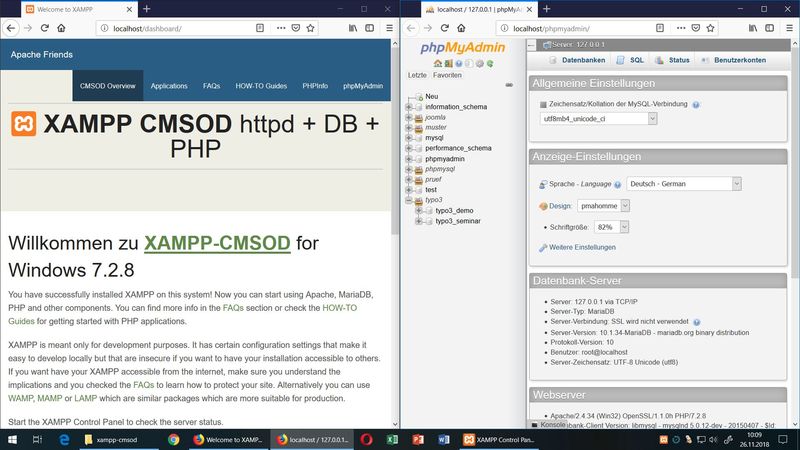Open Excel from the taskbar
This screenshot has width=800, height=450.
[392, 439]
